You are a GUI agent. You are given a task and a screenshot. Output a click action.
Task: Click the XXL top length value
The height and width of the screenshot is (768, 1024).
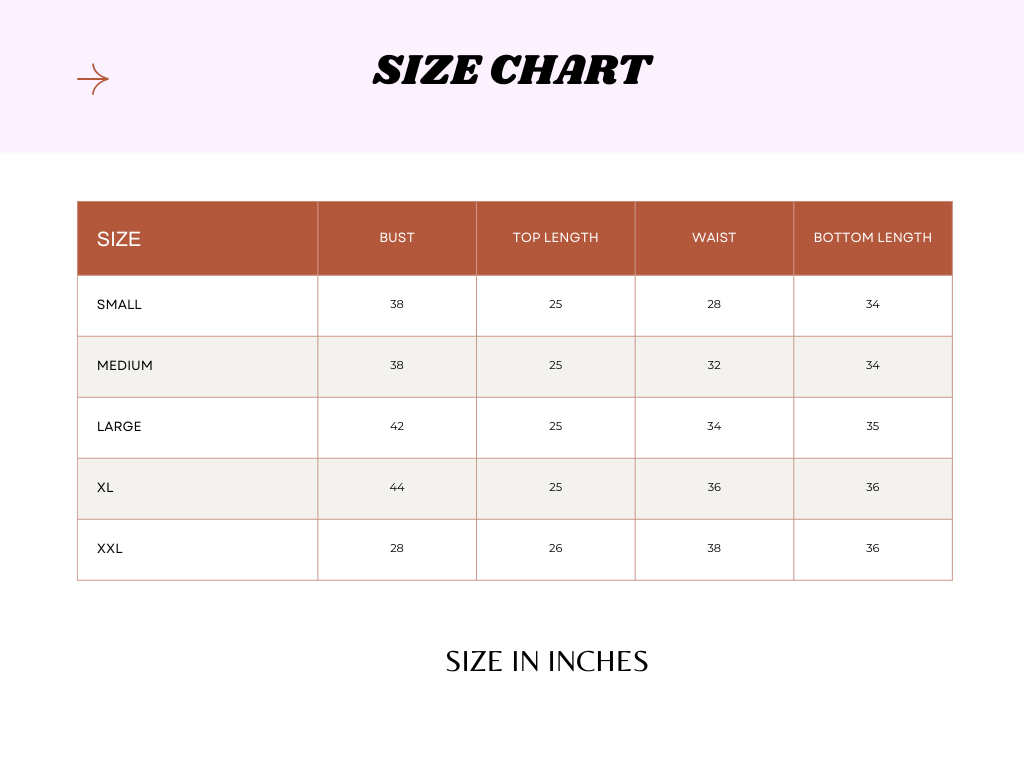555,549
